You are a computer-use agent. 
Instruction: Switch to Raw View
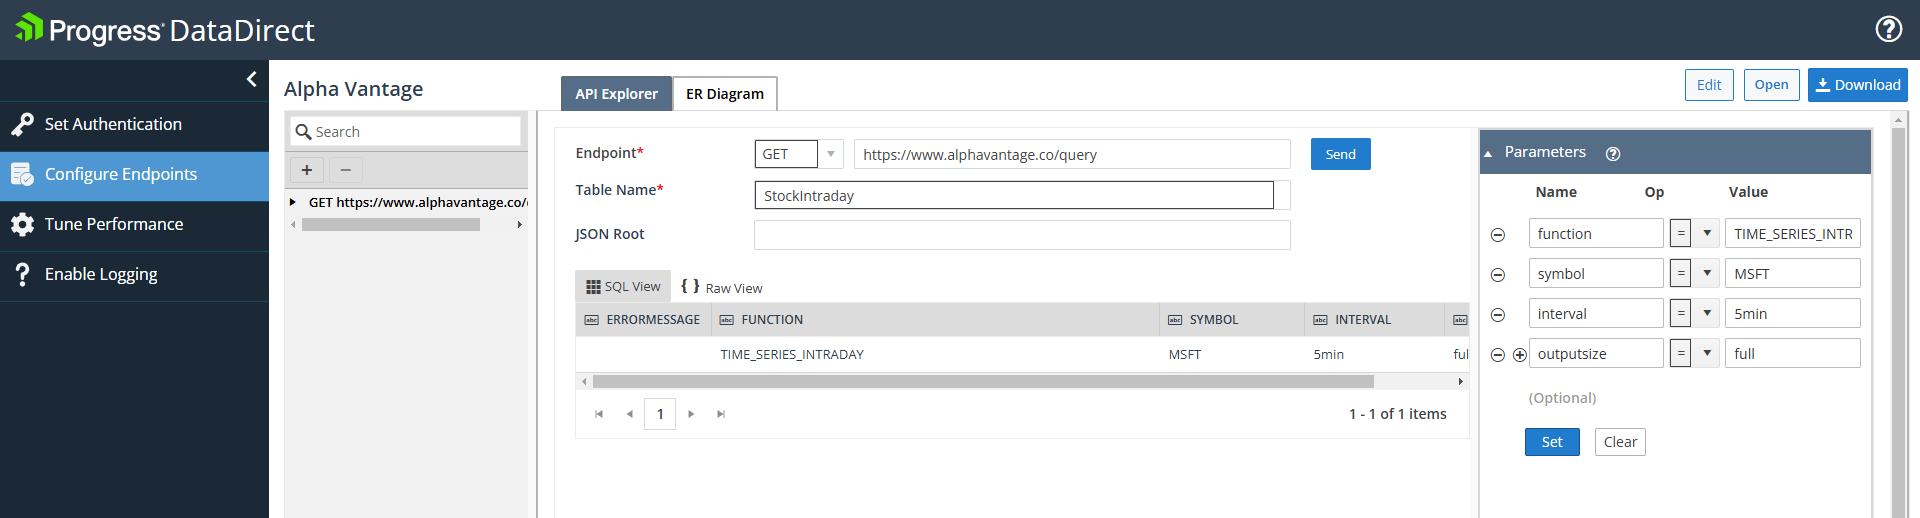point(722,288)
